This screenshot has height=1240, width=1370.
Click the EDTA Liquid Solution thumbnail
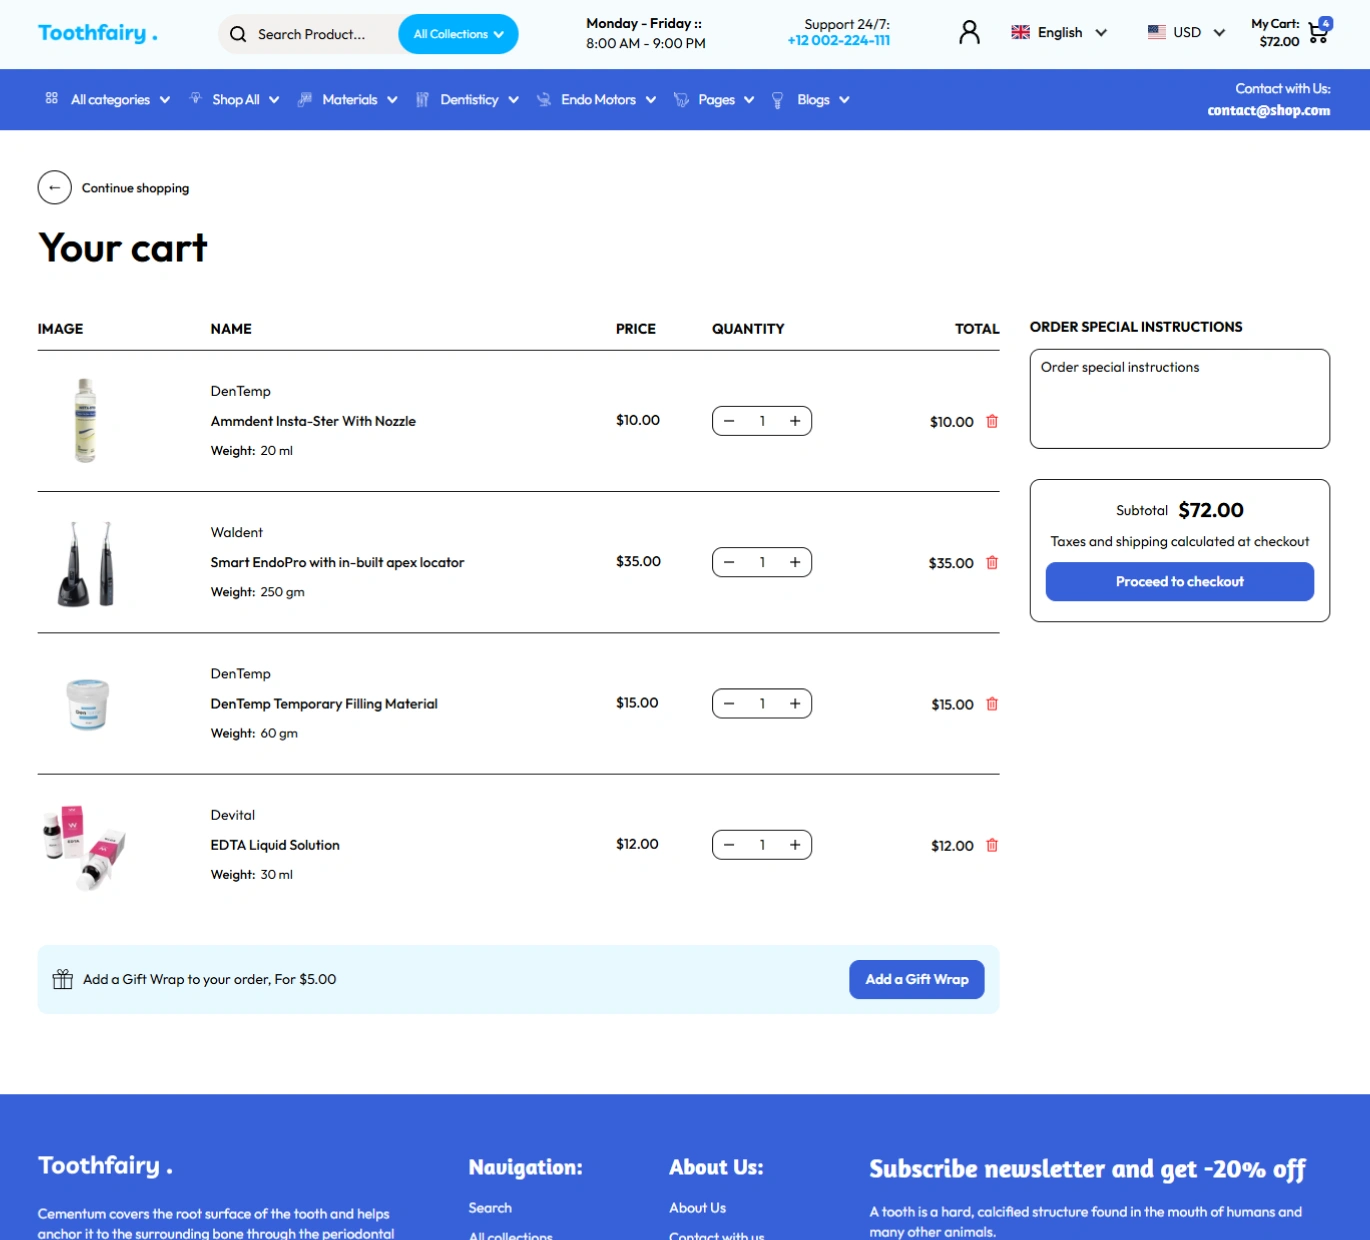84,846
